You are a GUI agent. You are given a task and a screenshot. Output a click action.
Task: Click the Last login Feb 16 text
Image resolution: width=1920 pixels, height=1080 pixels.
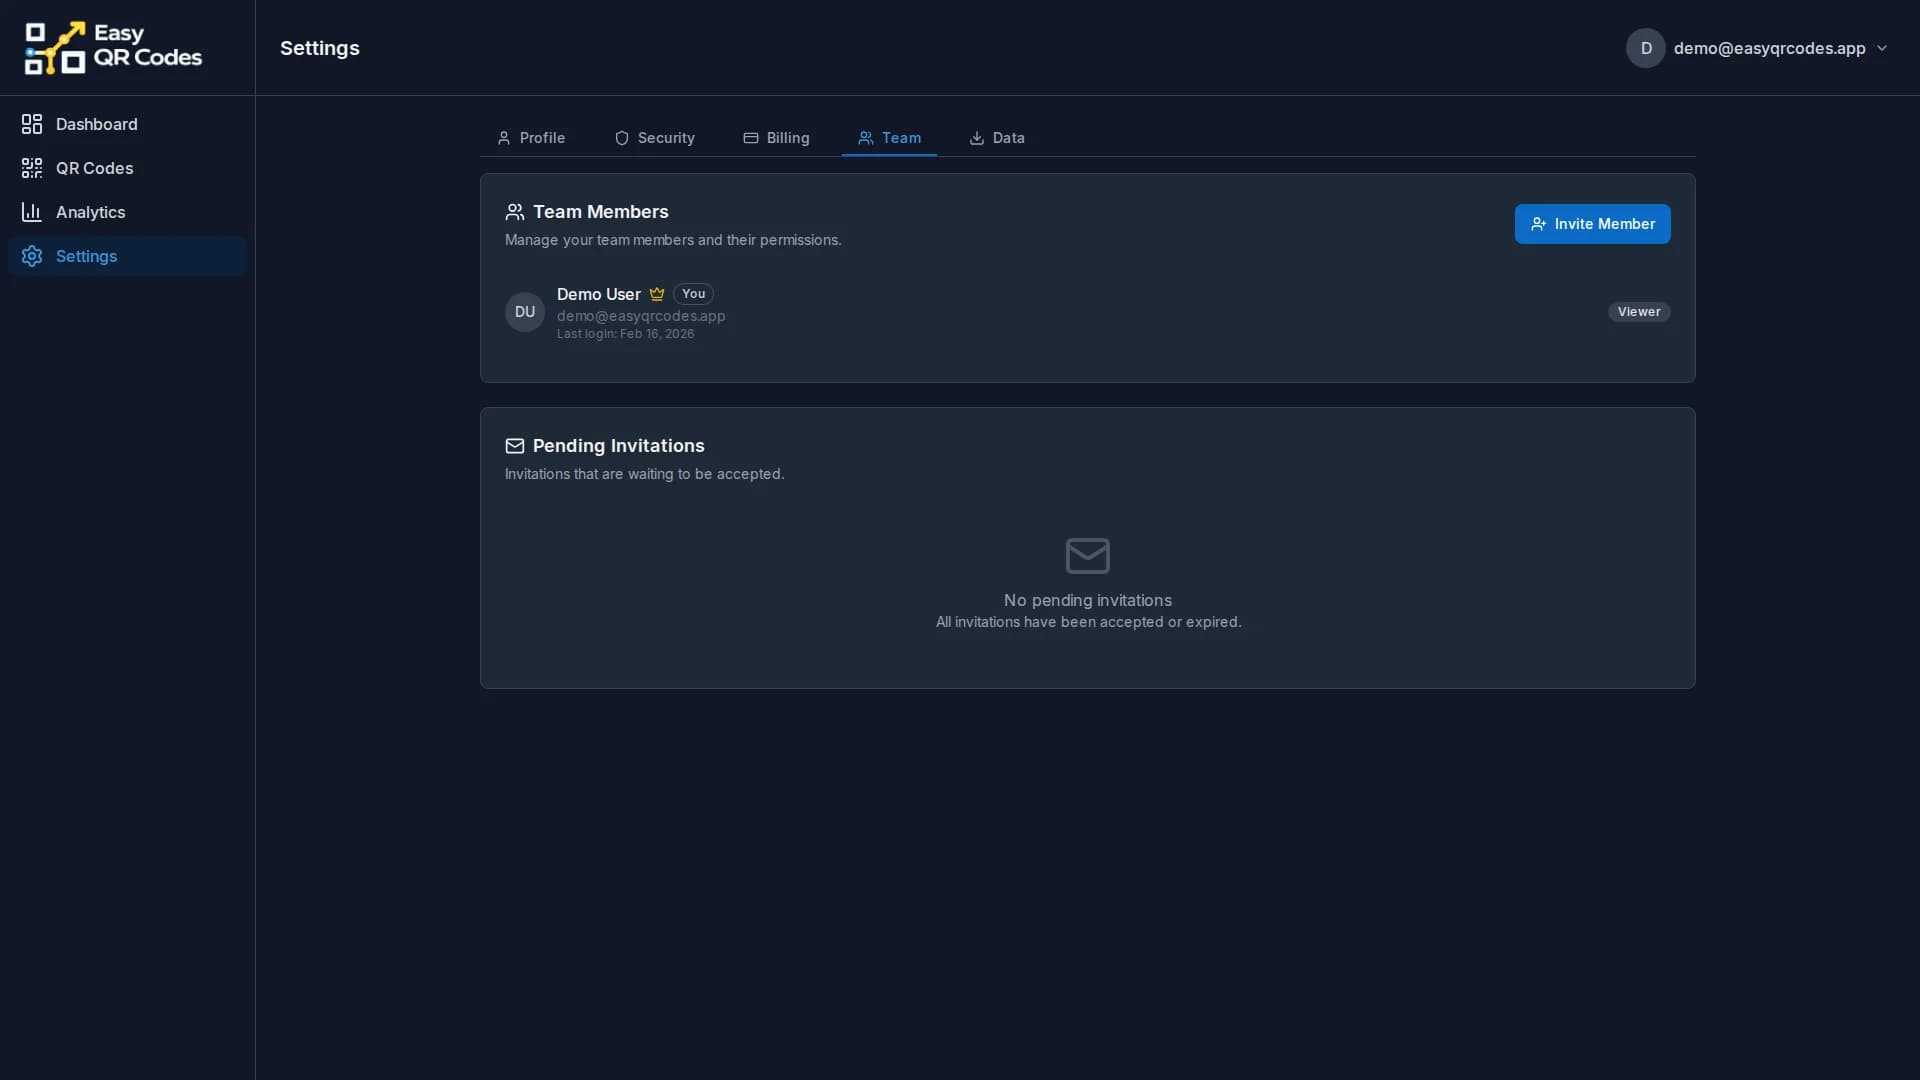625,334
